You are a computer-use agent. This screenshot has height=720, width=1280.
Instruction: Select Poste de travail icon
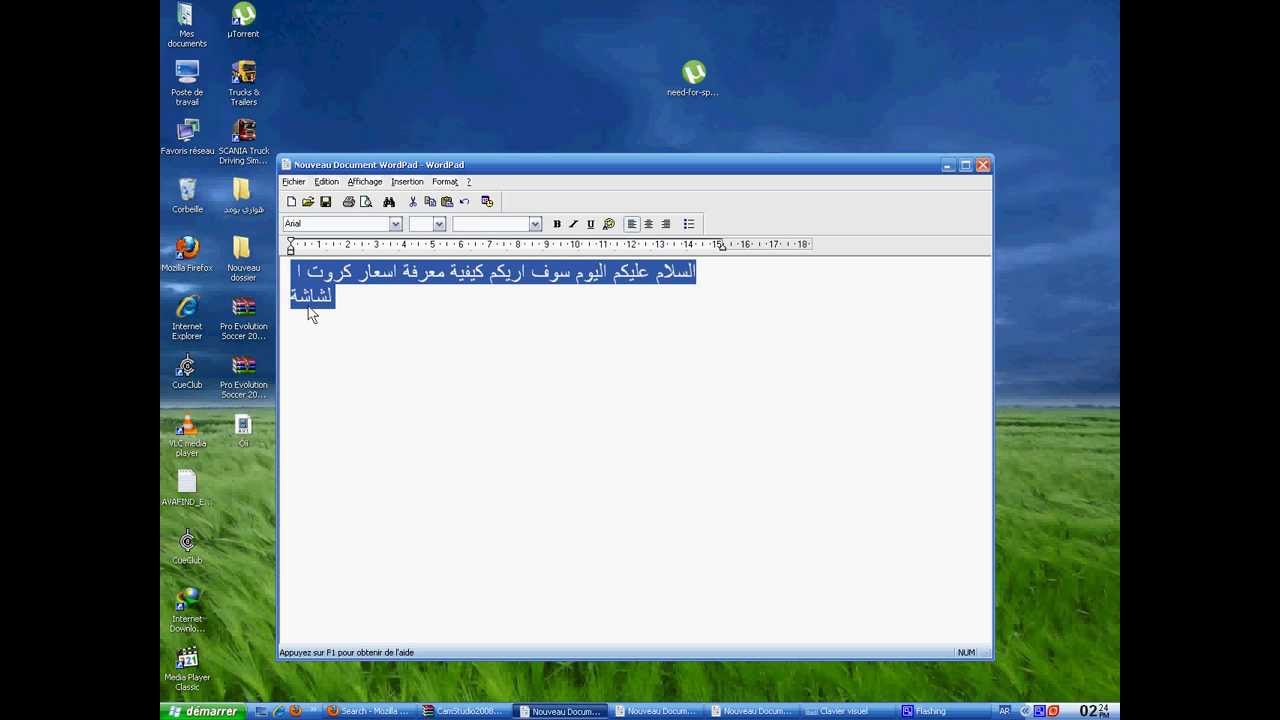pyautogui.click(x=187, y=83)
